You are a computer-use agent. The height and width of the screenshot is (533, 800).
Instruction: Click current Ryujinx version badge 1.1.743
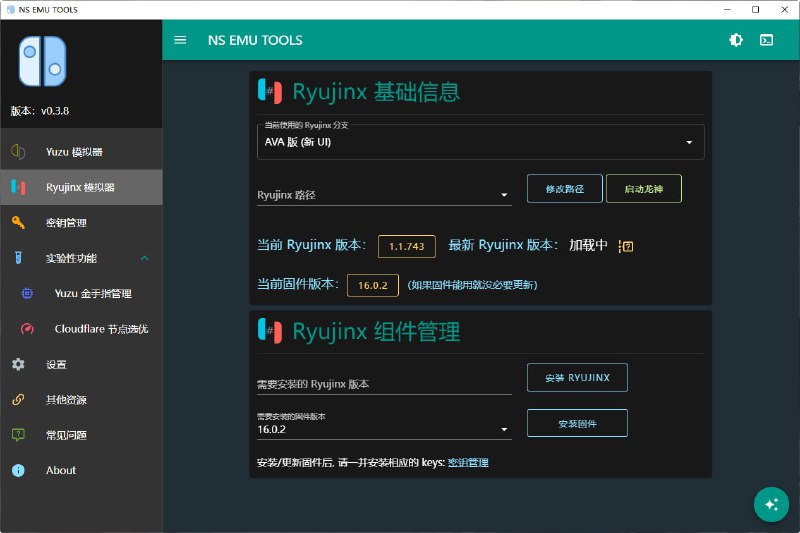(407, 246)
